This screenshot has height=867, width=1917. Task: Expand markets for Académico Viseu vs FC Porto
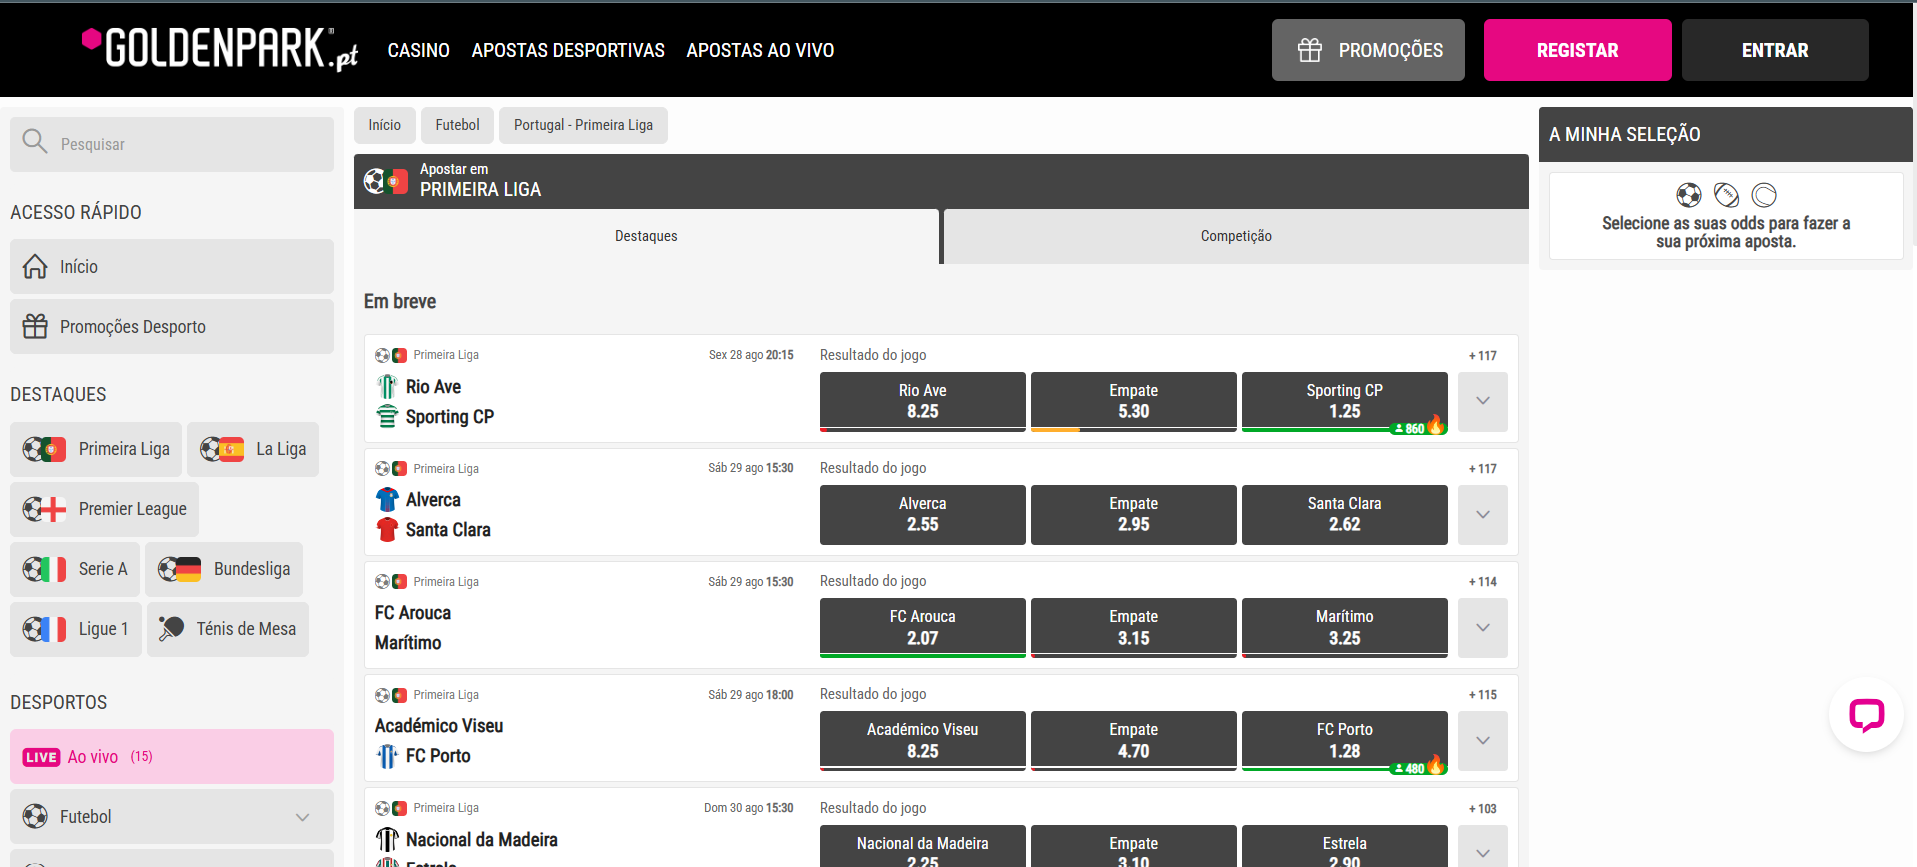point(1483,741)
